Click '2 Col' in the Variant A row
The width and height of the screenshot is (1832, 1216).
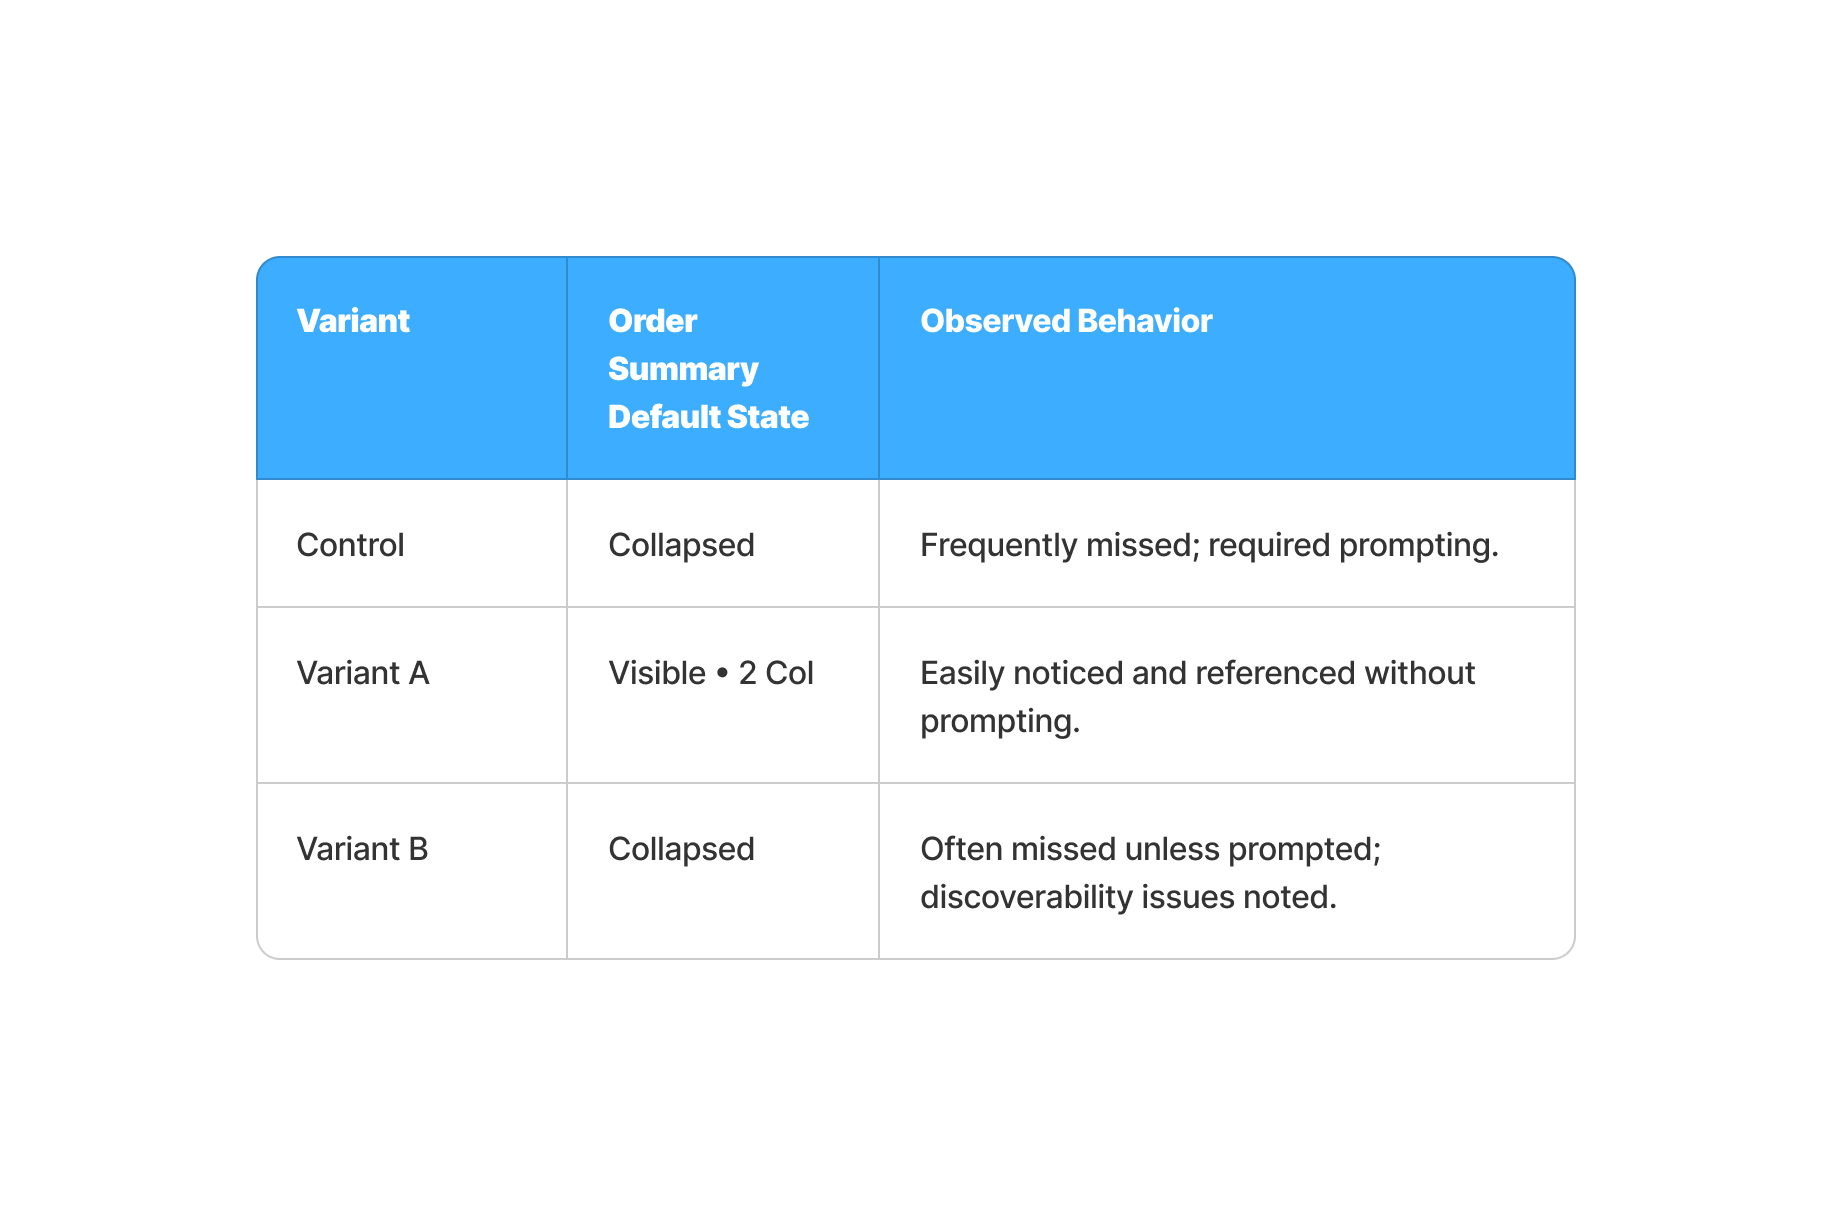coord(776,673)
